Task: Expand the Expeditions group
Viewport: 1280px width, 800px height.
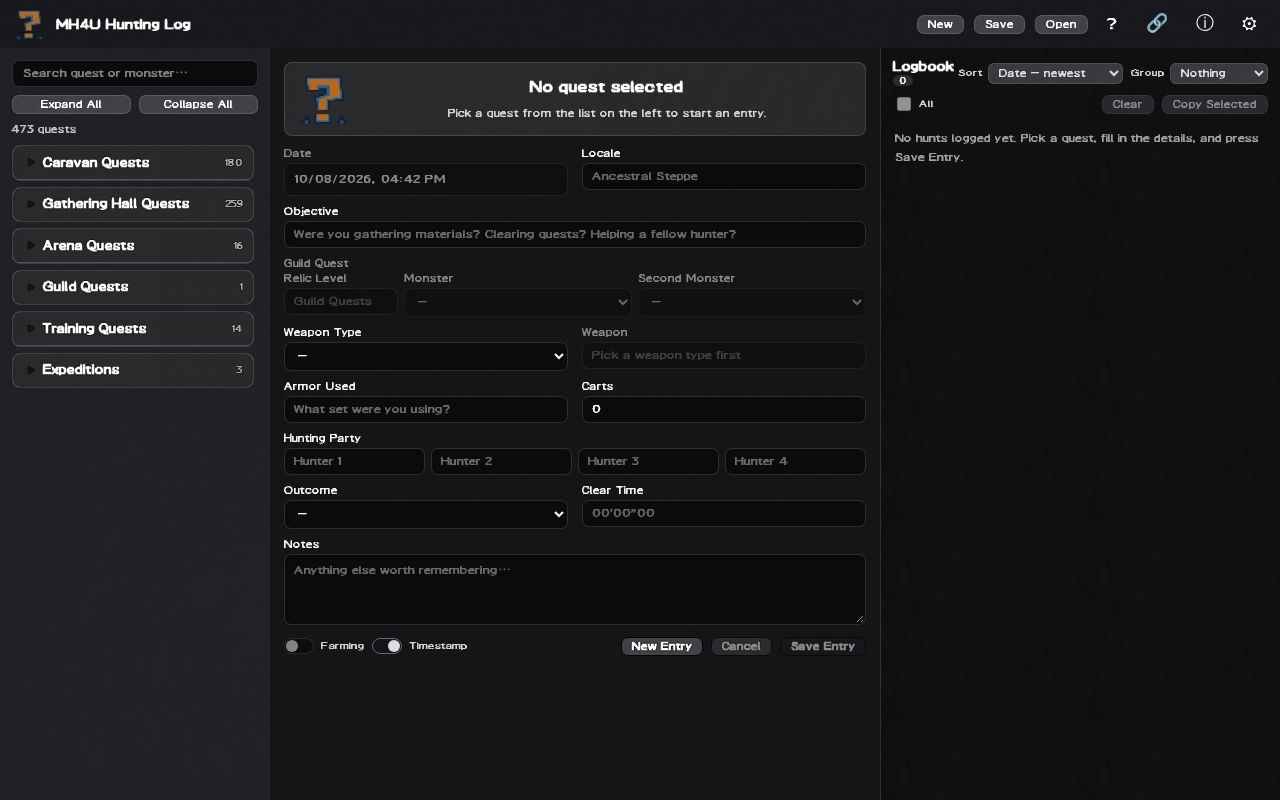Action: click(x=133, y=370)
